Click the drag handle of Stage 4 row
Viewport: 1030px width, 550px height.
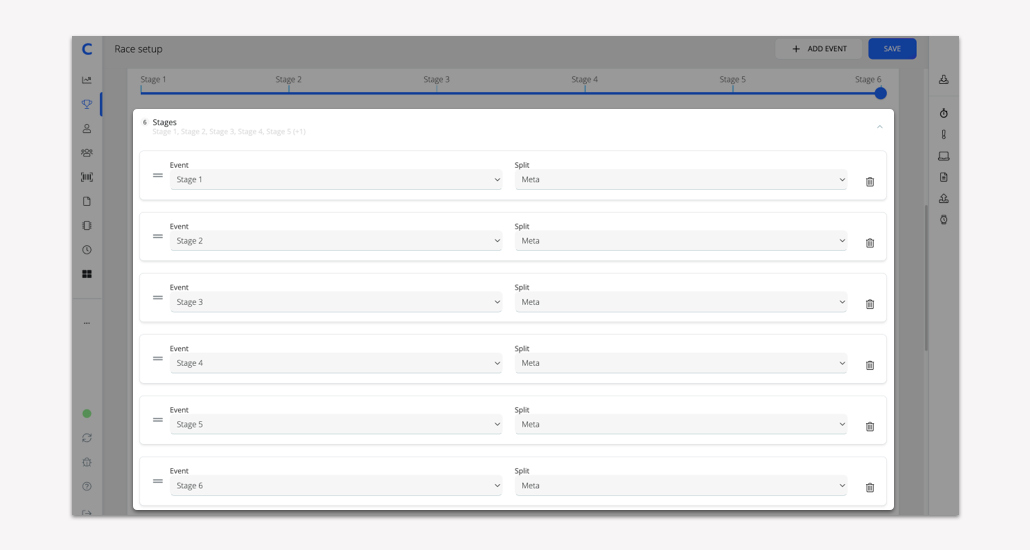(158, 359)
